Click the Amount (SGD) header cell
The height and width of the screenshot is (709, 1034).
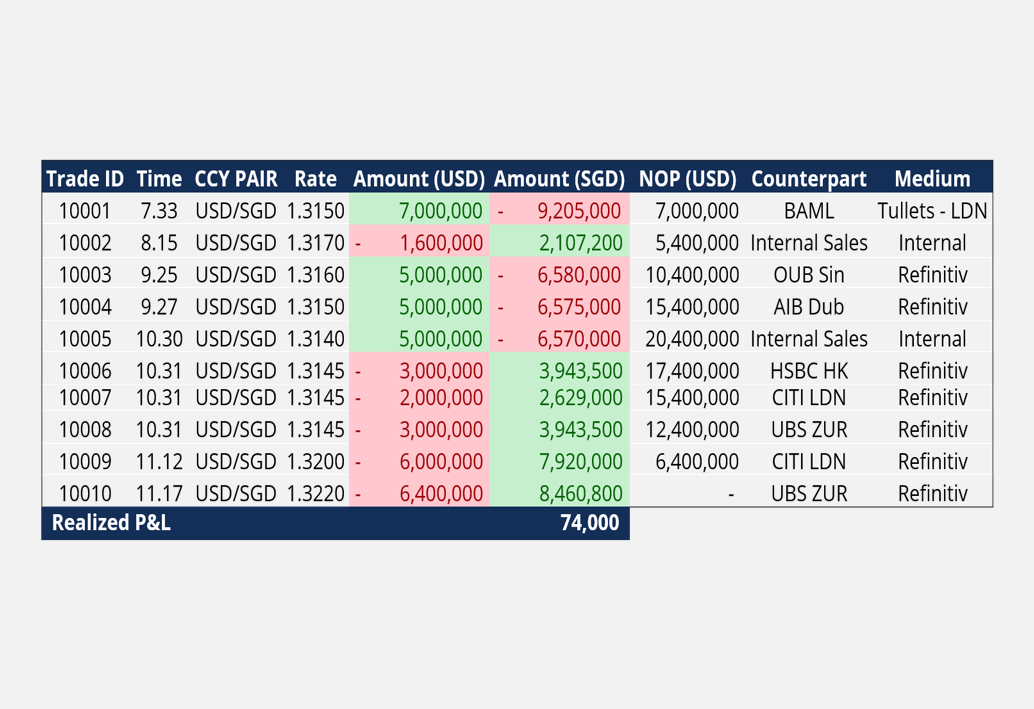559,179
